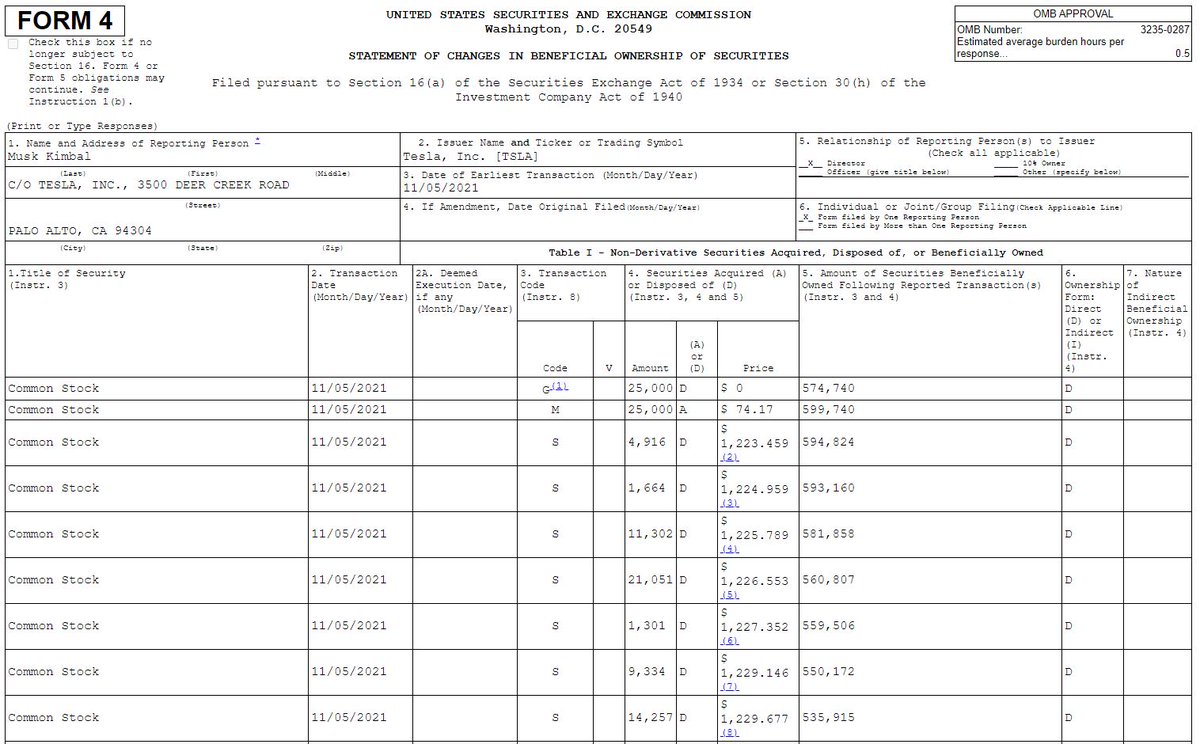Select the burden hours value 0.5

click(1183, 54)
